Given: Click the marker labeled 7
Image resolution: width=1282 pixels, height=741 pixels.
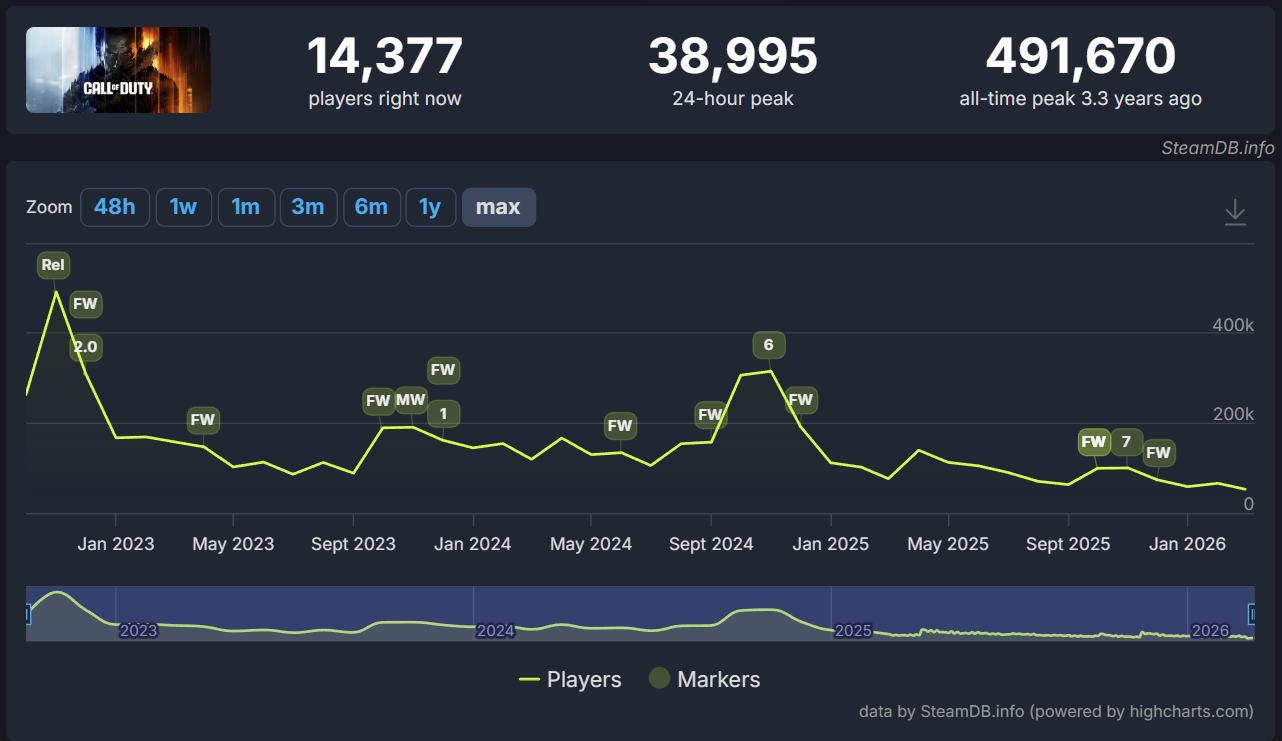Looking at the screenshot, I should click(1127, 441).
